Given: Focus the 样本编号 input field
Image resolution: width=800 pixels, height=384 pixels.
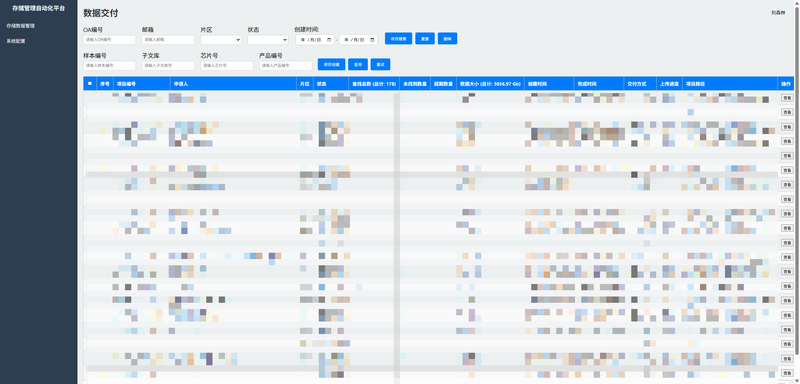Looking at the screenshot, I should point(110,65).
